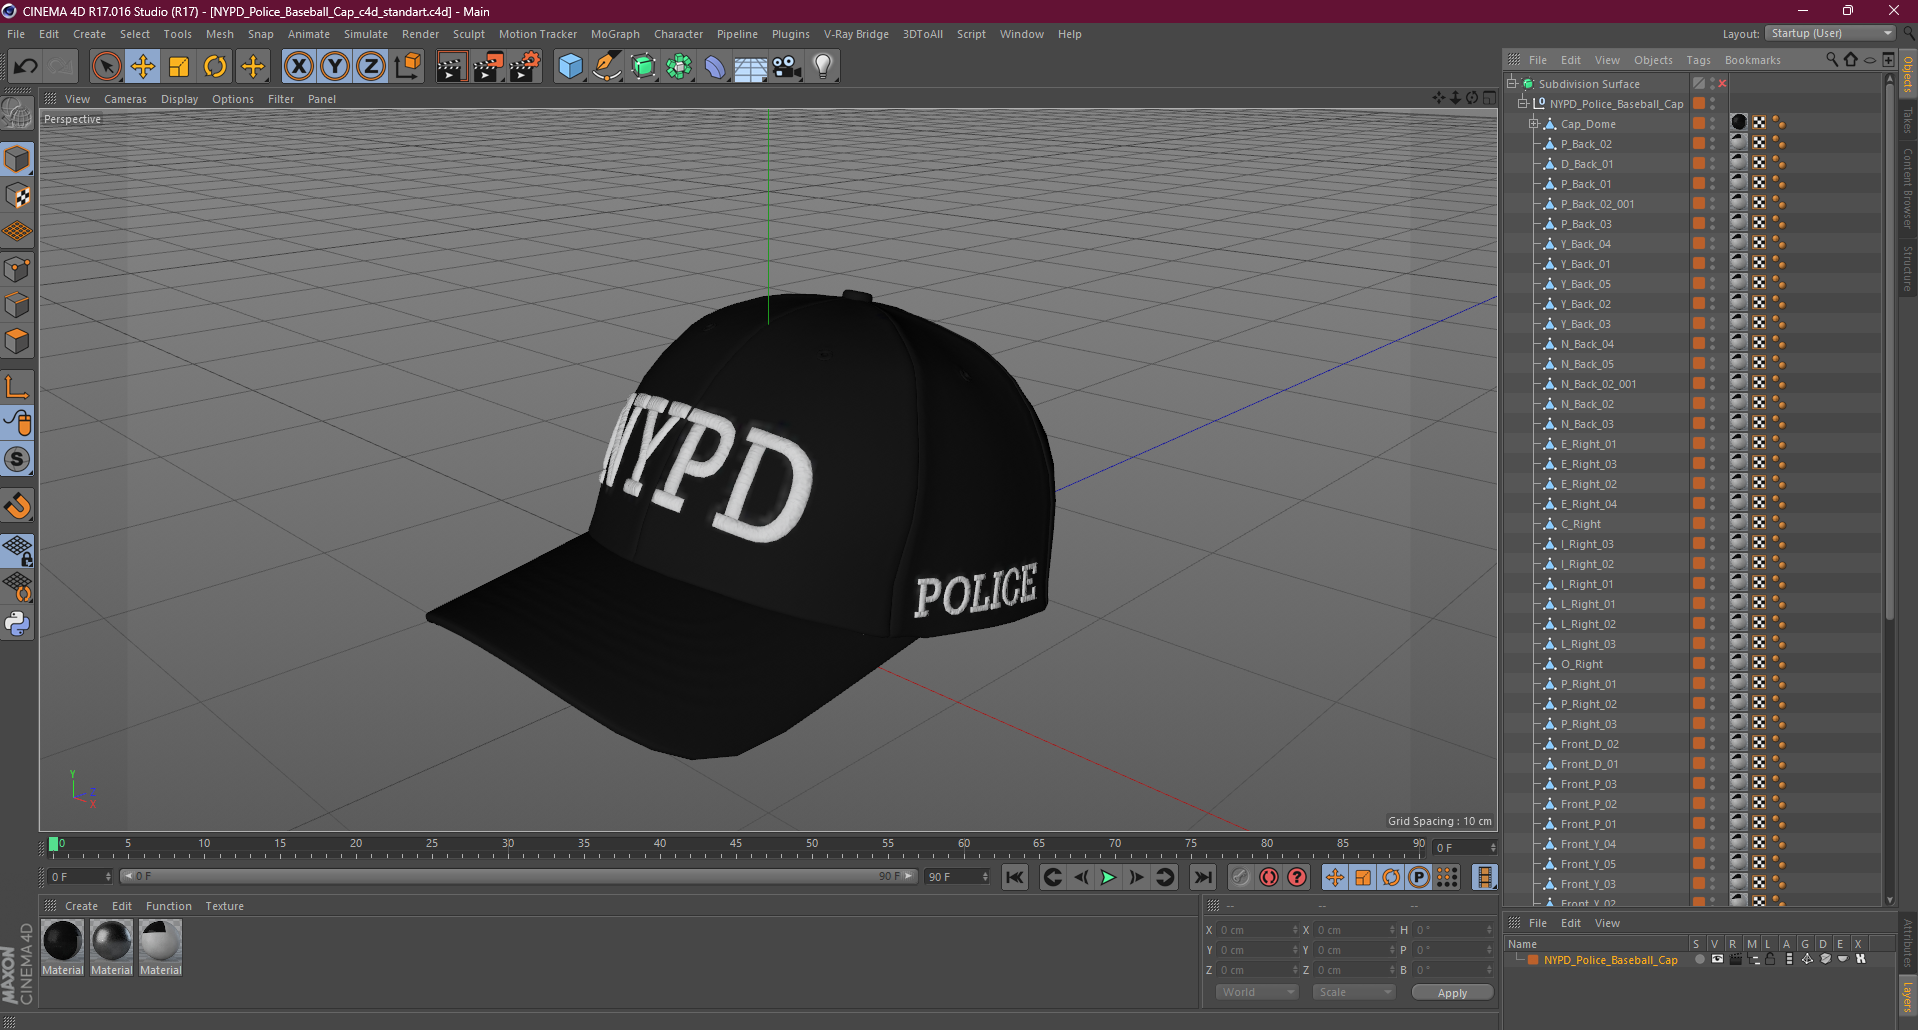Image resolution: width=1918 pixels, height=1030 pixels.
Task: Toggle Z axis lock
Action: (371, 67)
